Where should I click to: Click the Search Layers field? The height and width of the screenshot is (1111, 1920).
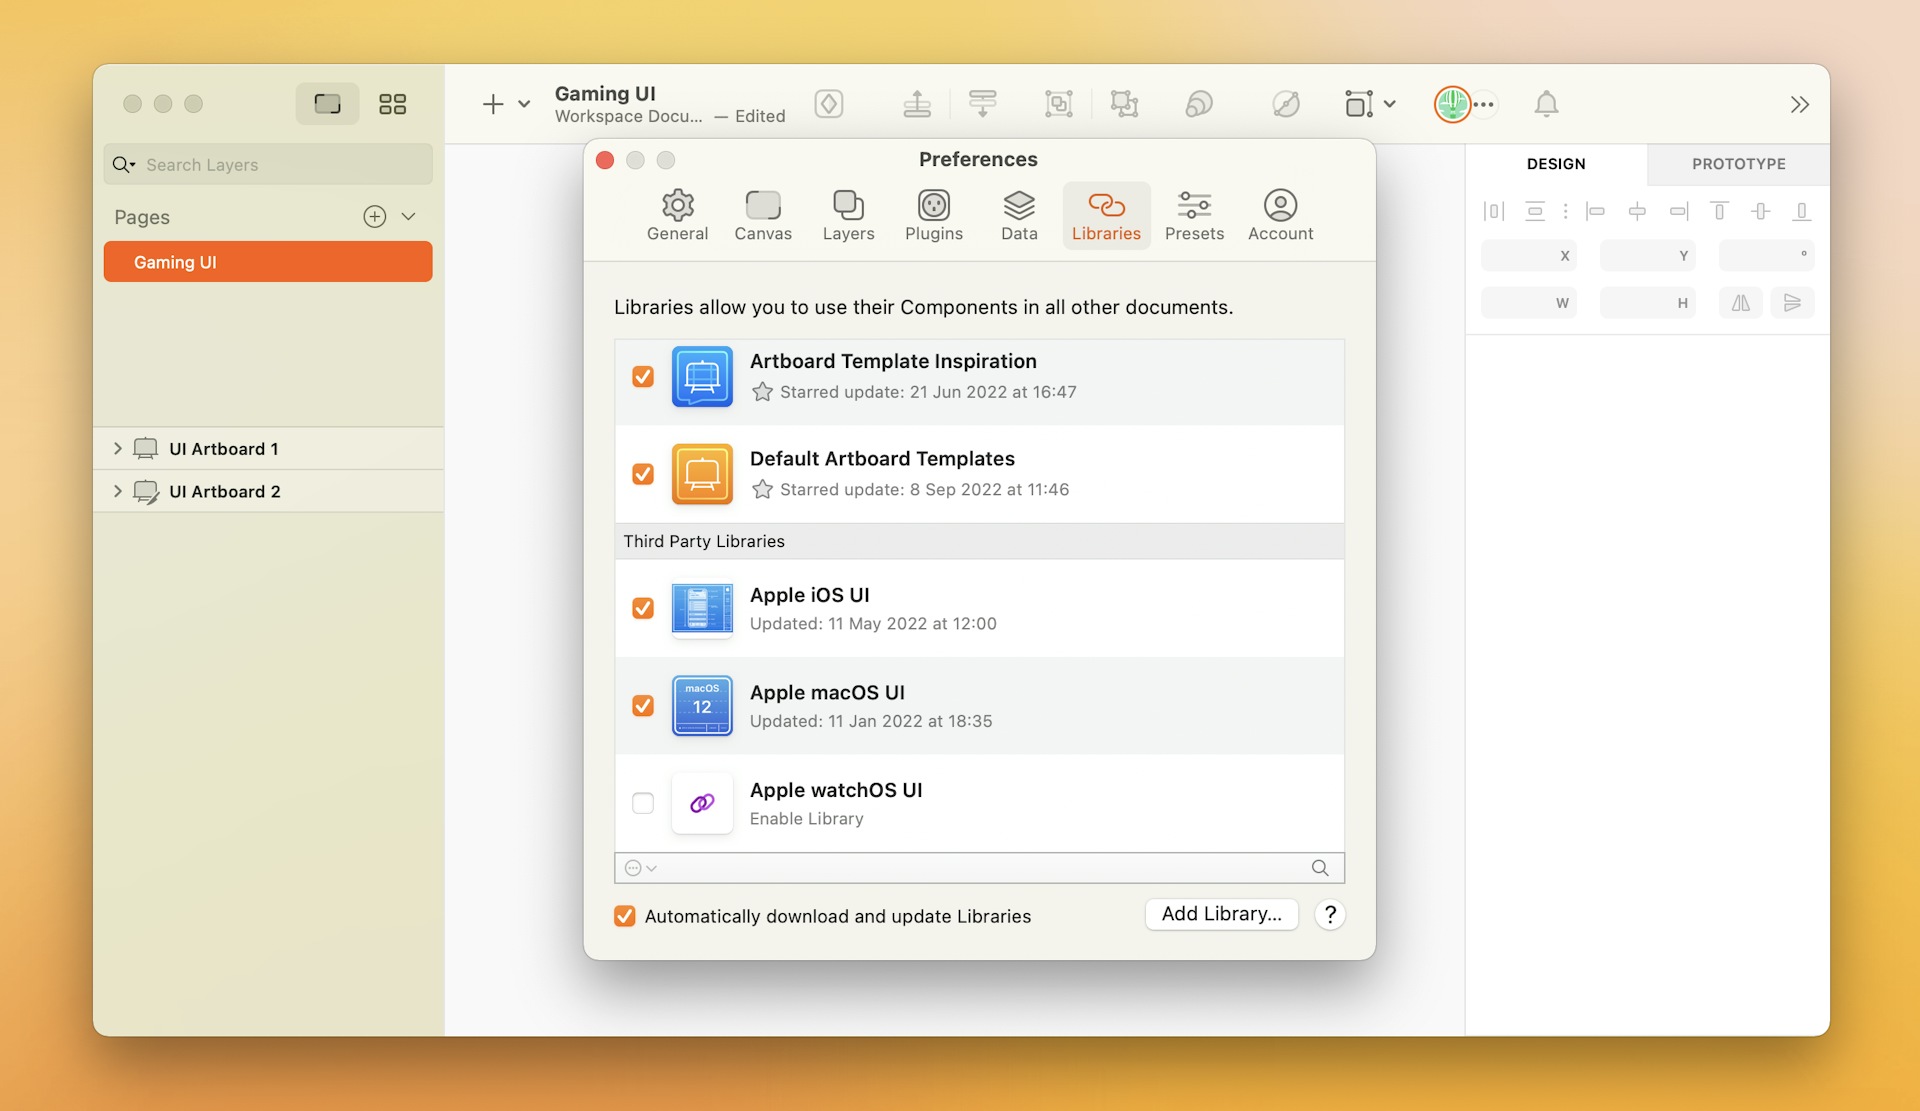[268, 164]
